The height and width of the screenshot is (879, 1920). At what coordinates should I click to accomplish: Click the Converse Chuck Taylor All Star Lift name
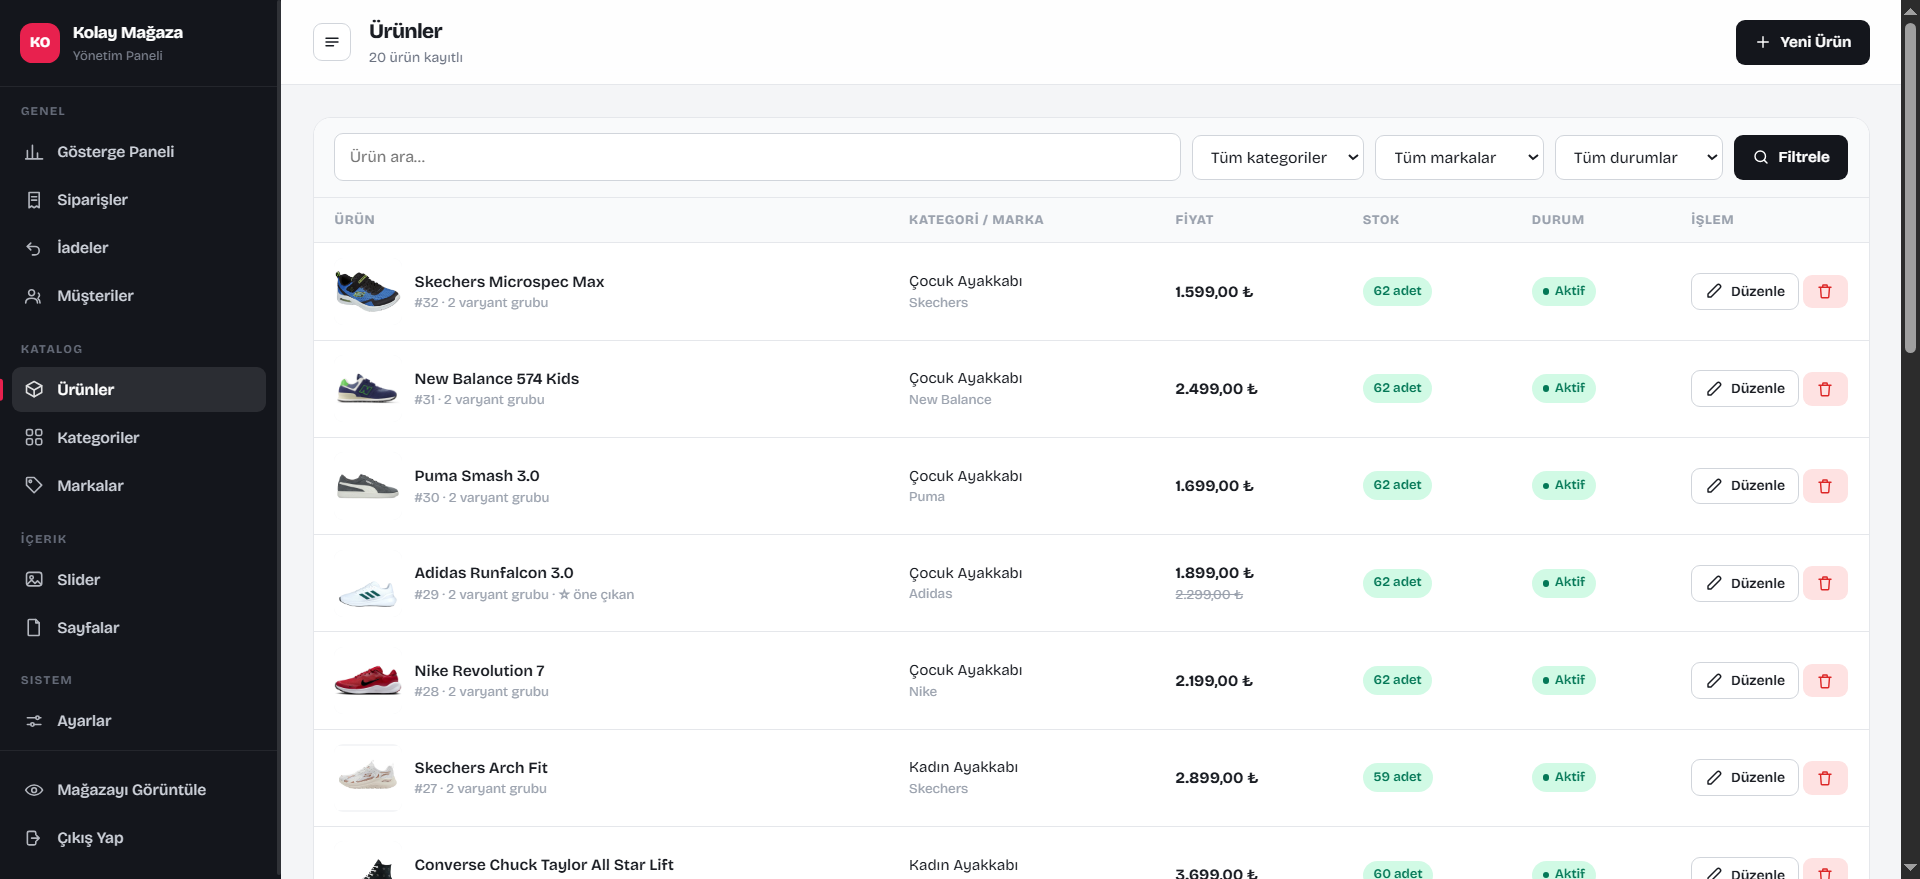(544, 865)
